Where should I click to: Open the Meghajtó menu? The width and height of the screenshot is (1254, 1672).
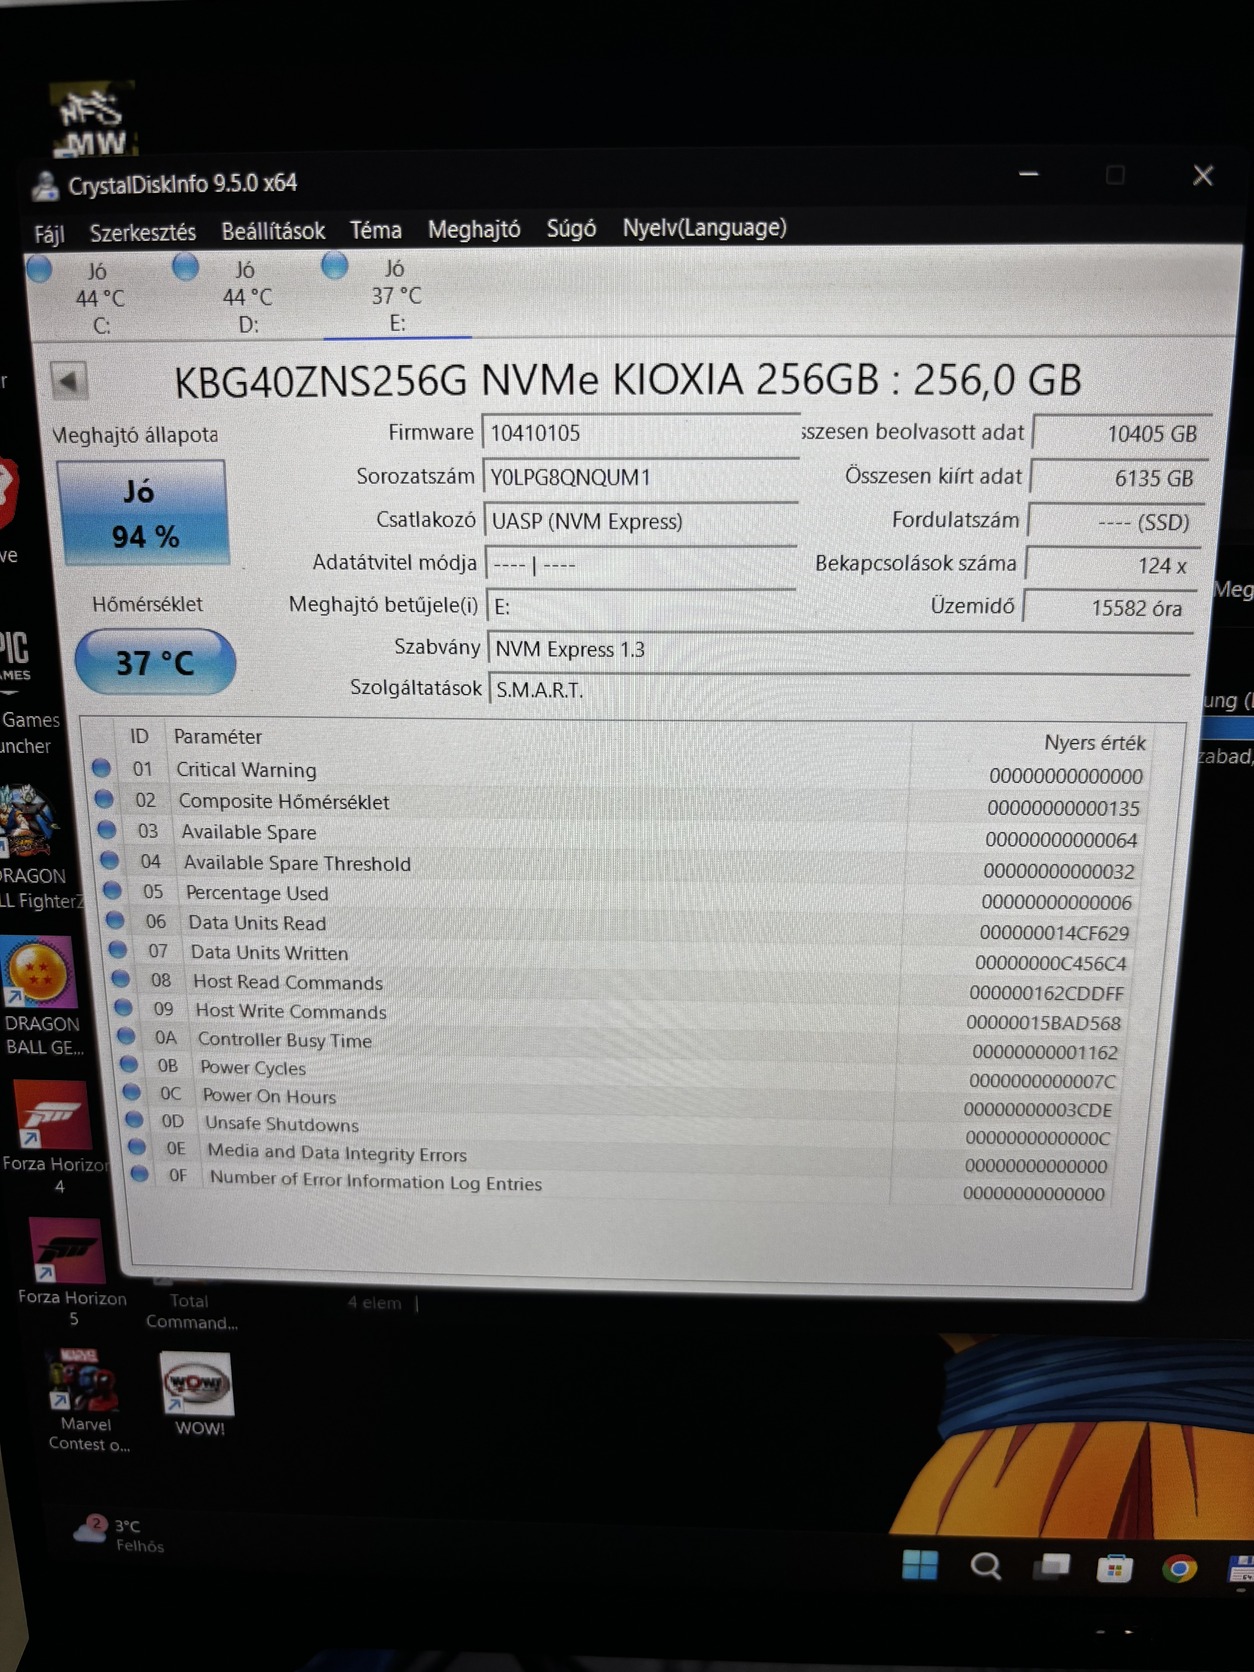point(474,229)
